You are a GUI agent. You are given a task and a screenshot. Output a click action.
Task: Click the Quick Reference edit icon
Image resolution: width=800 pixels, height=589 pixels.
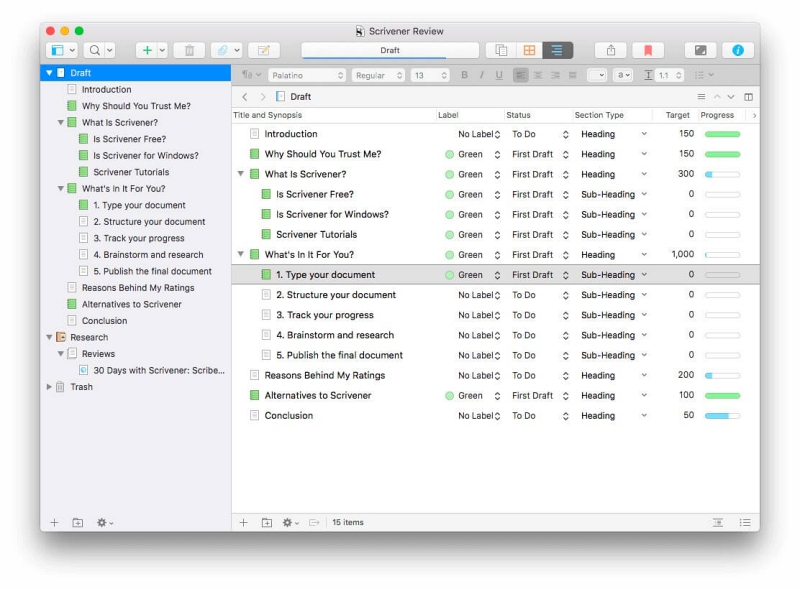click(264, 50)
